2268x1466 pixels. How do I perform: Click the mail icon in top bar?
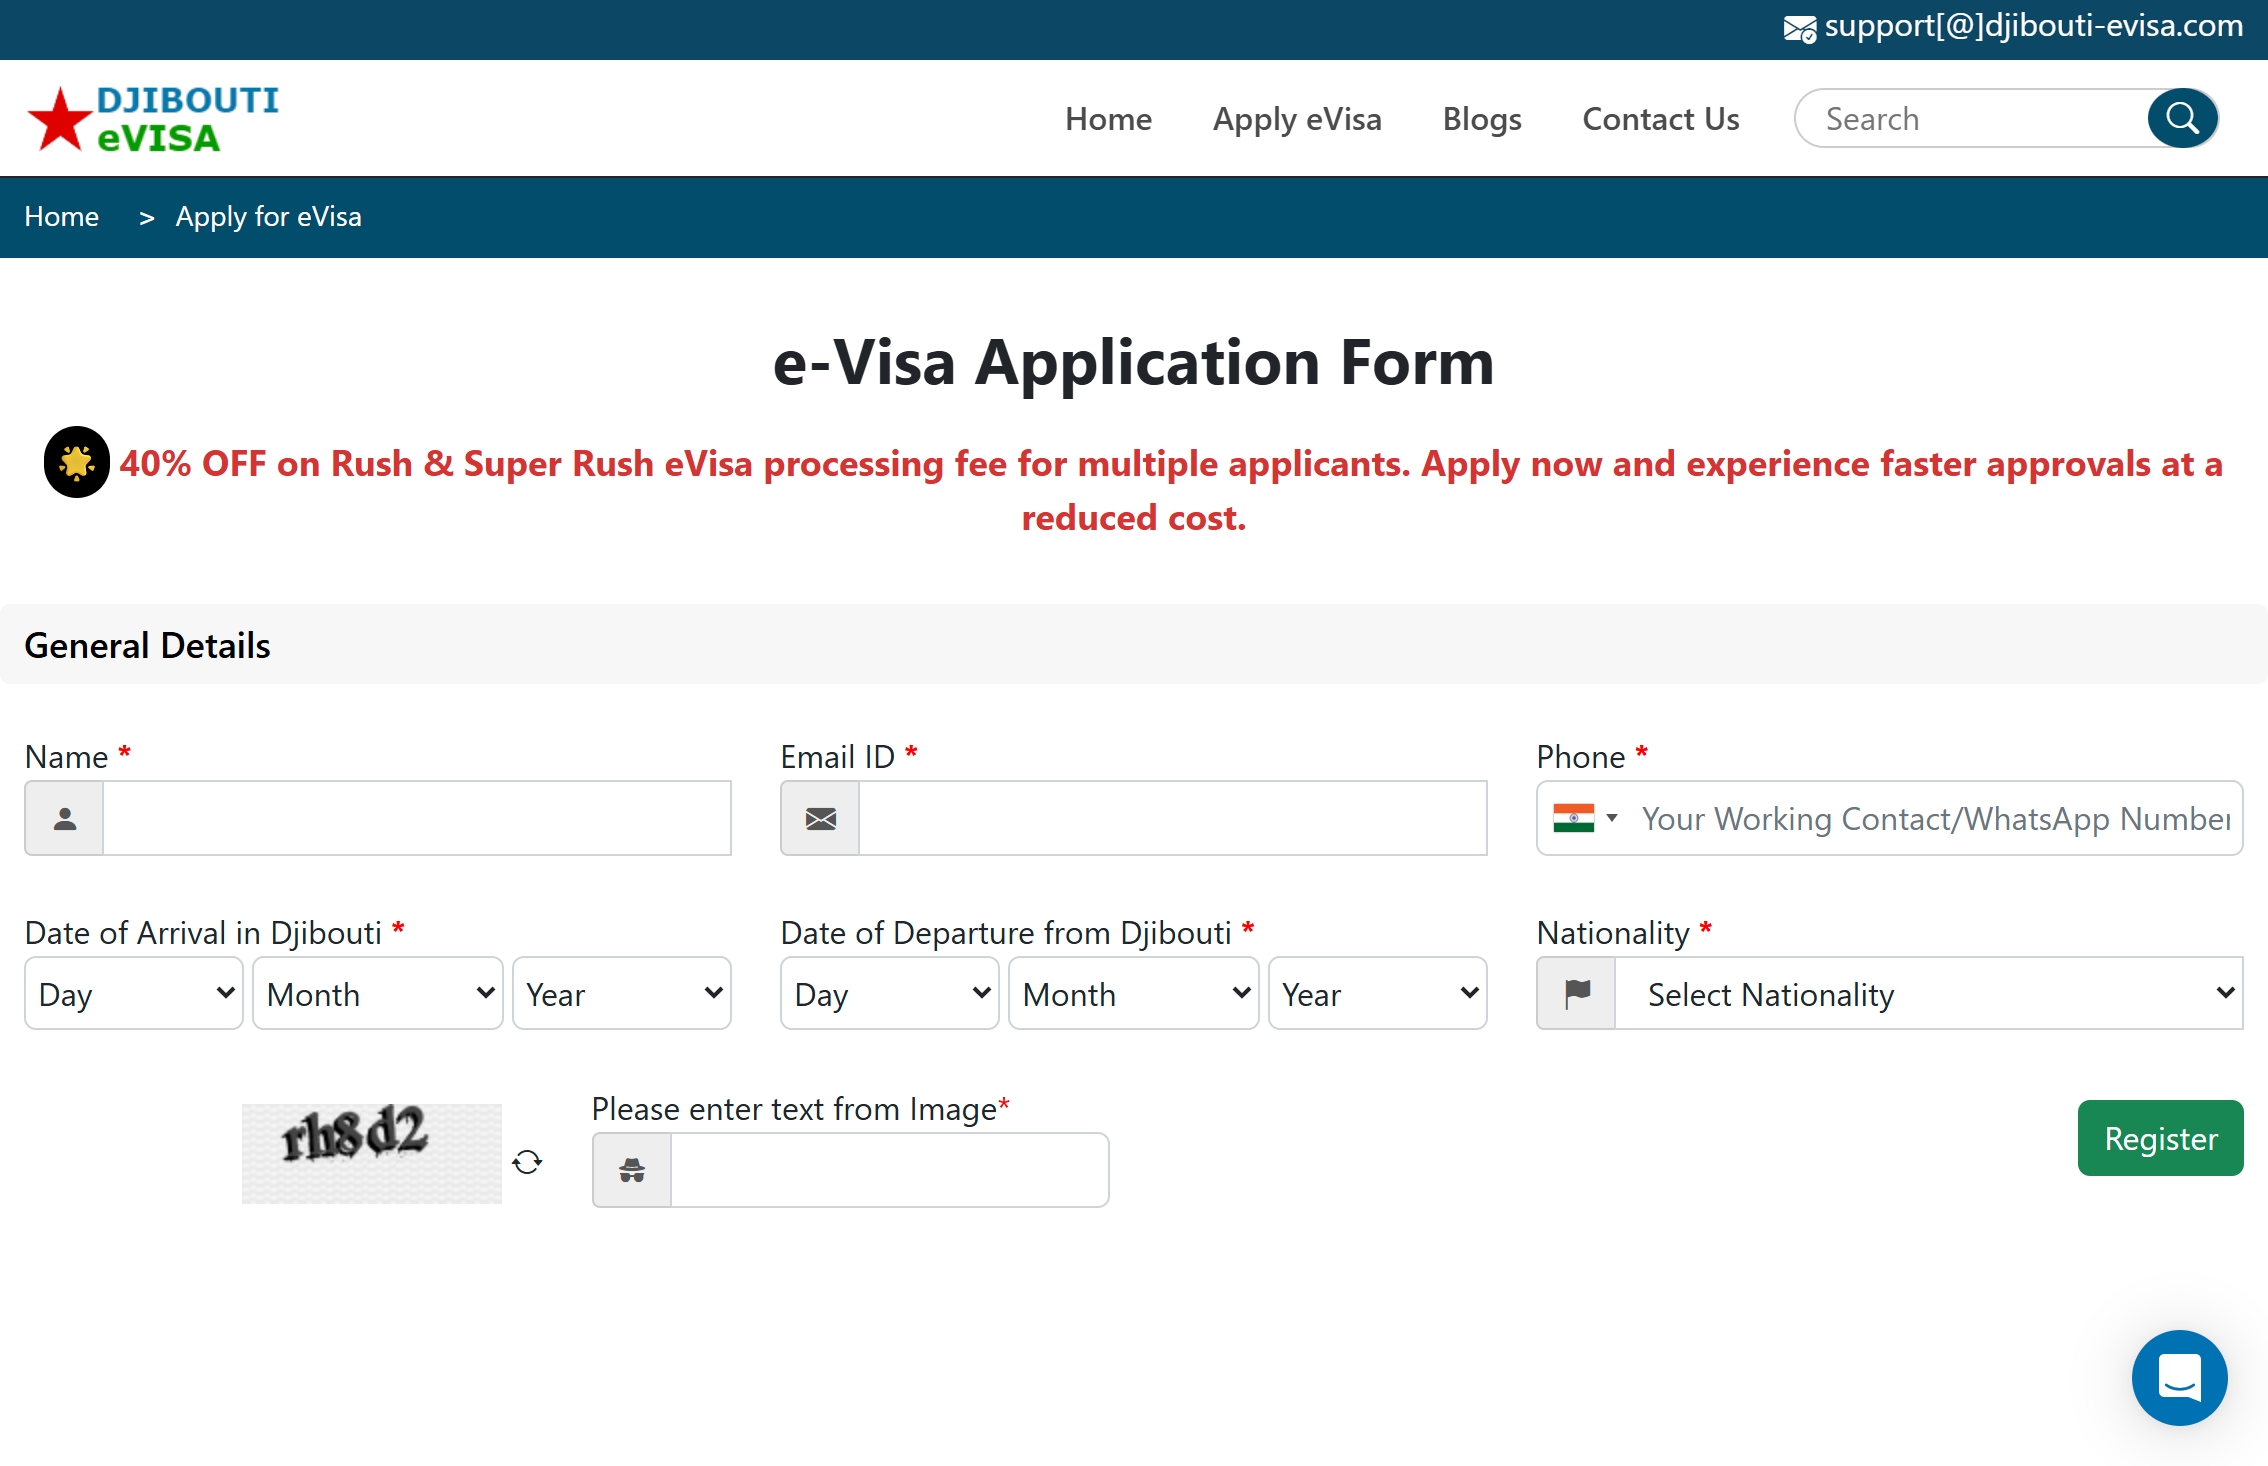(x=1799, y=29)
